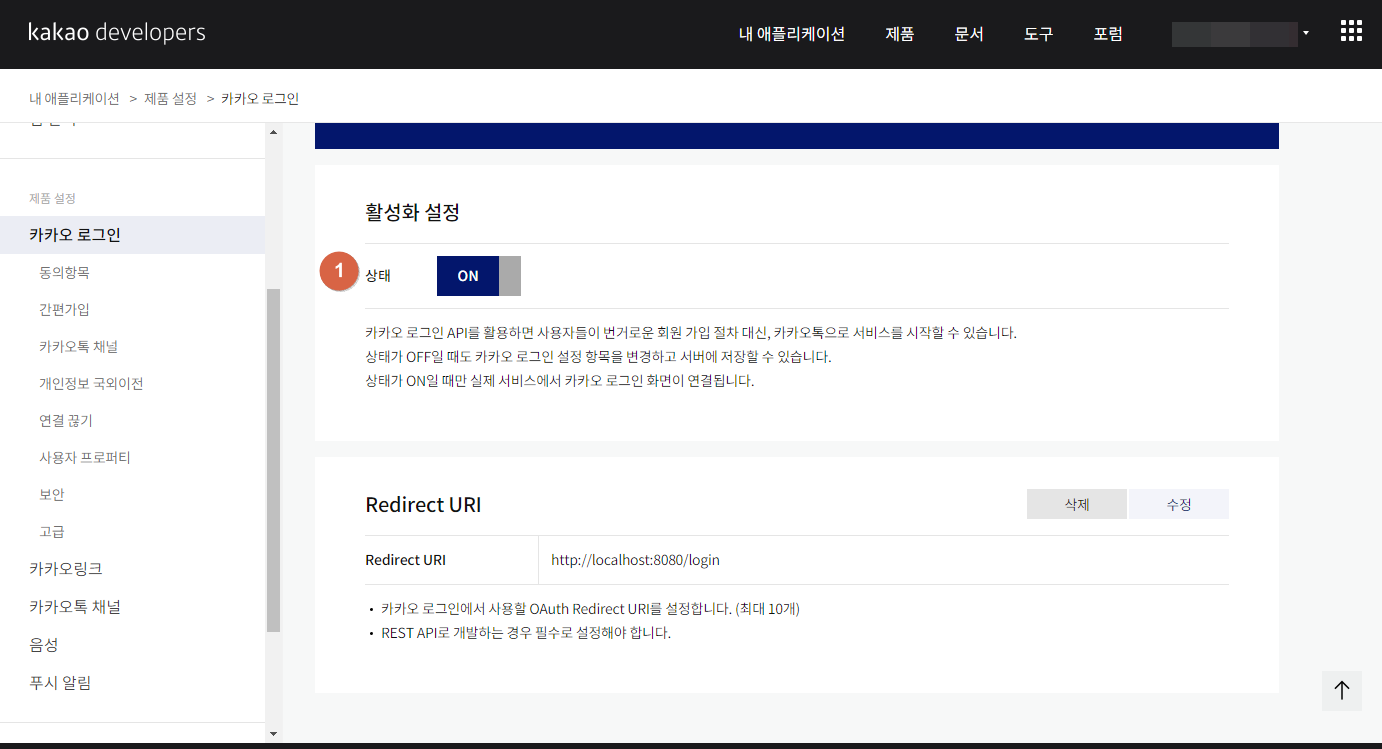Select 카카오 로그인 in the sidebar
Screen dimensions: 1382x749
tap(132, 235)
